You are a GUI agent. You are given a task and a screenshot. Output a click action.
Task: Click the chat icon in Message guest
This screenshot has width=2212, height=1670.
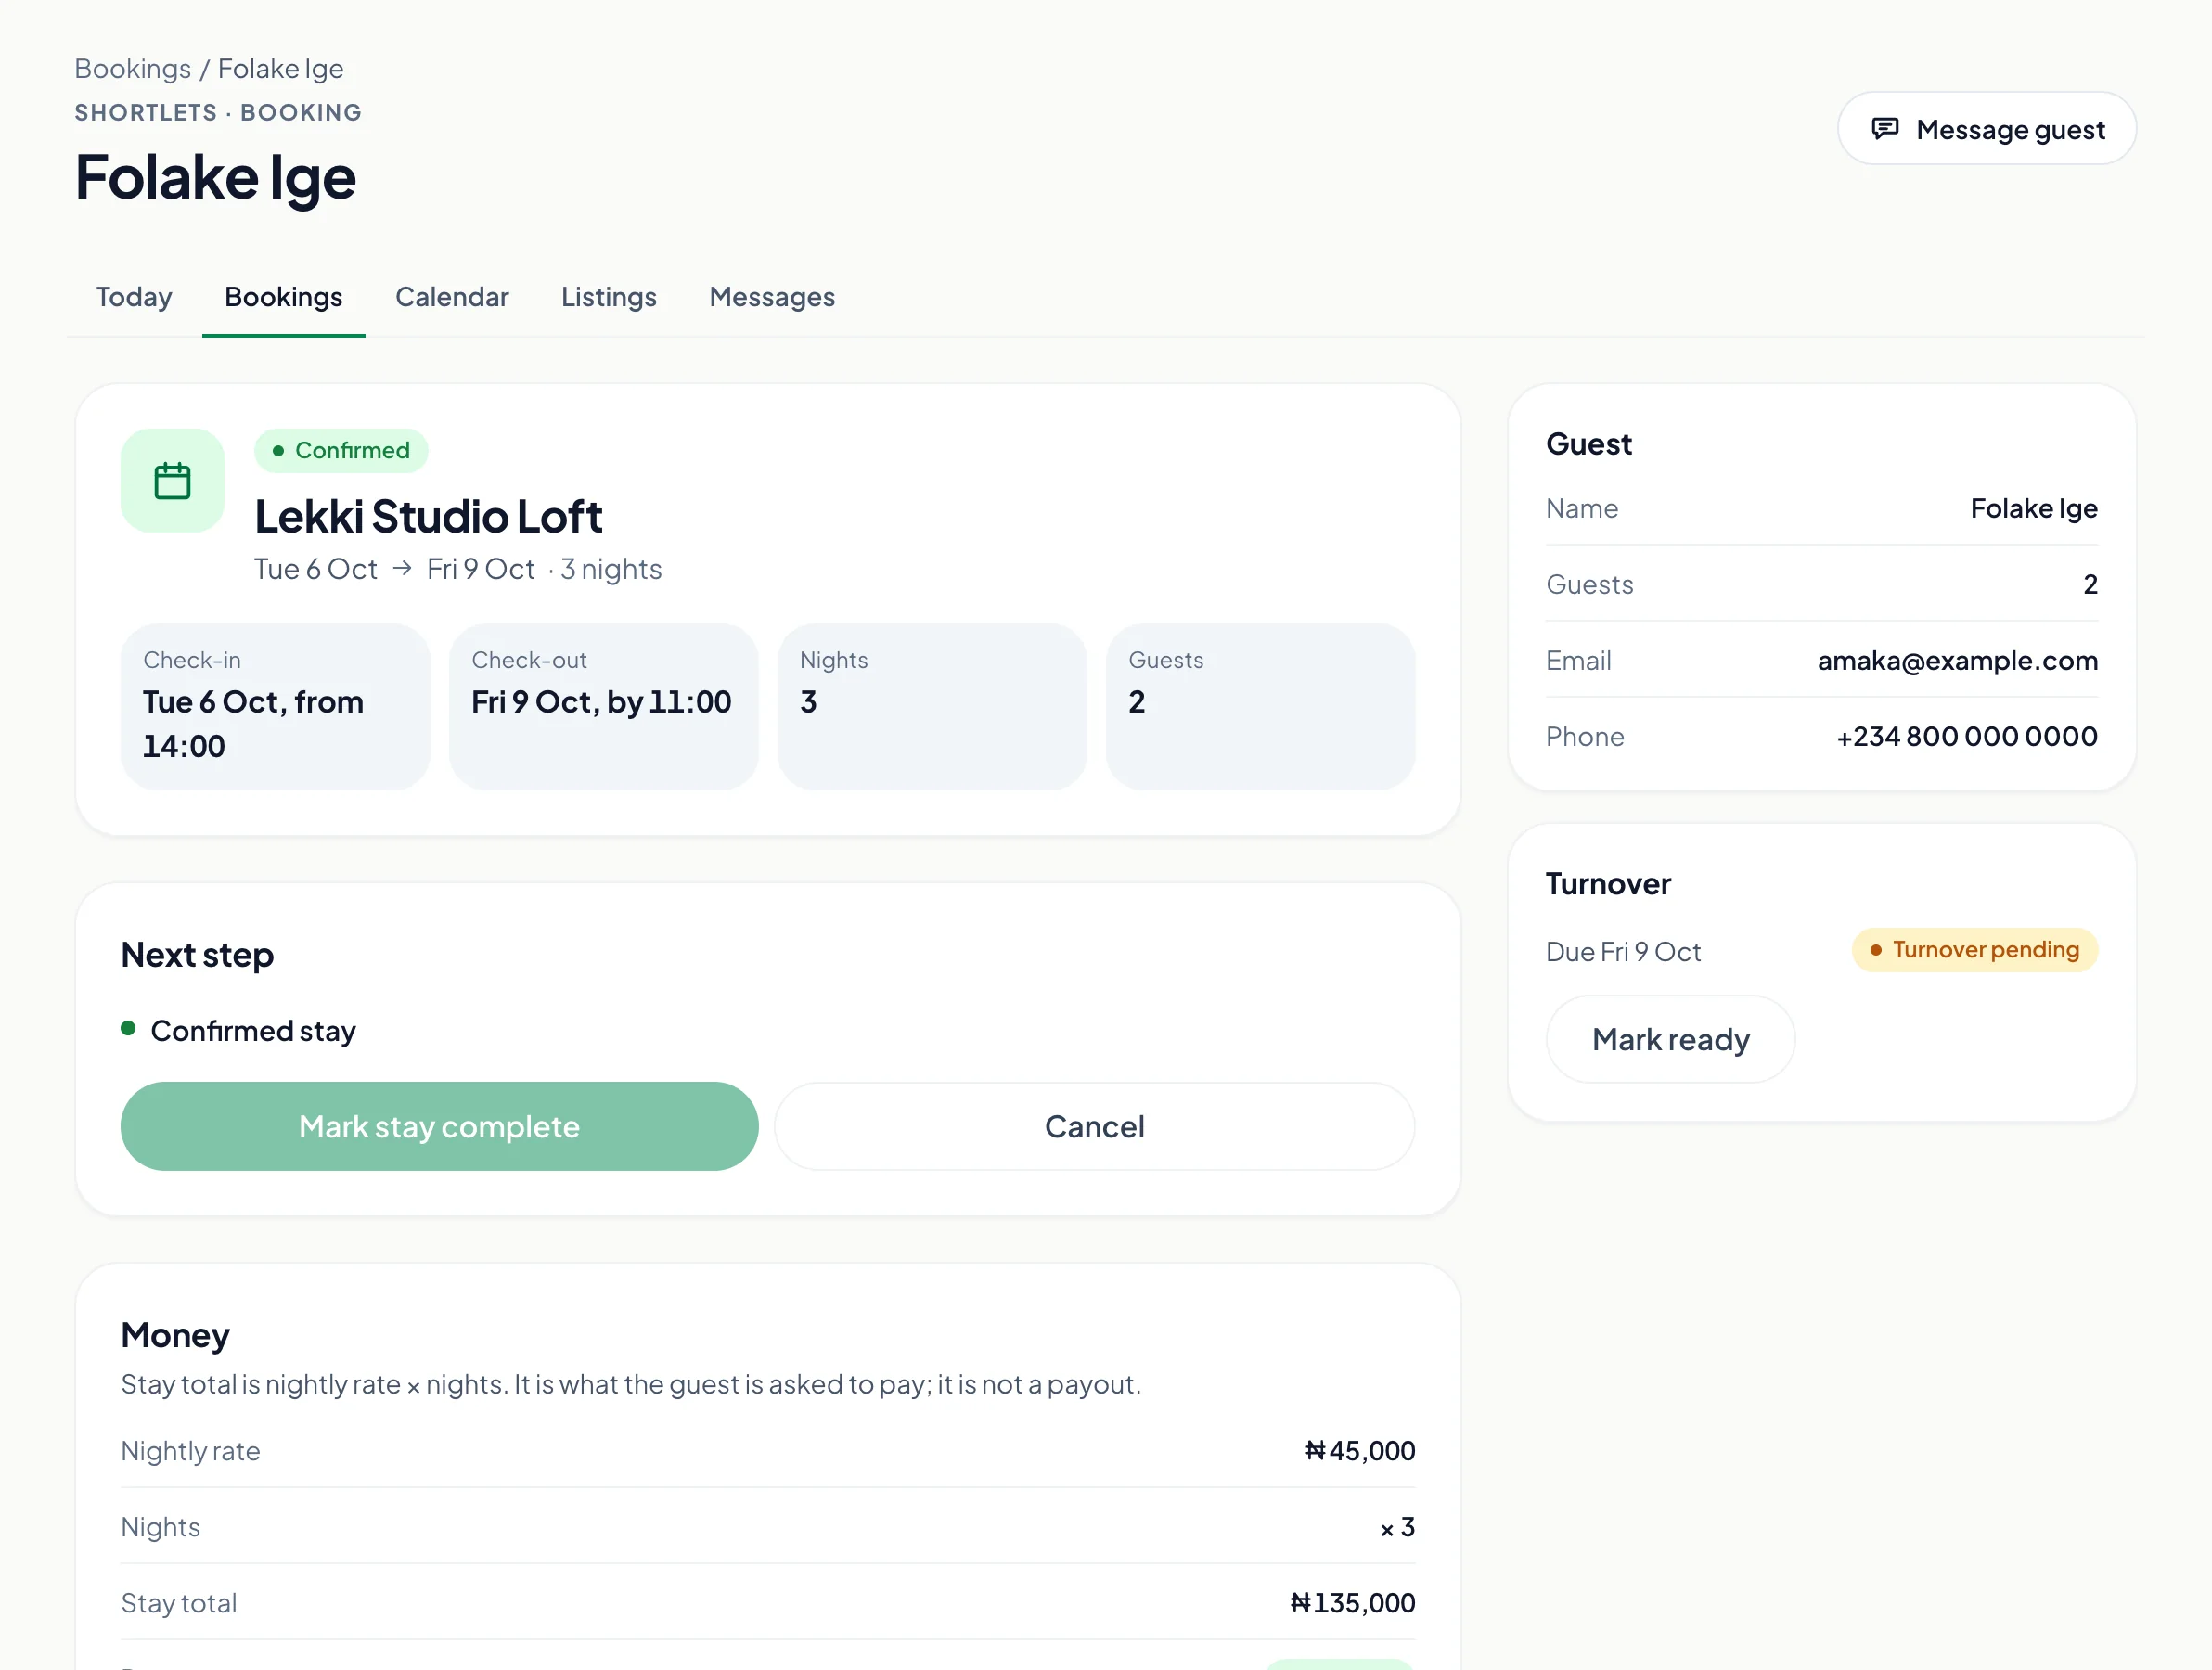pos(1885,129)
